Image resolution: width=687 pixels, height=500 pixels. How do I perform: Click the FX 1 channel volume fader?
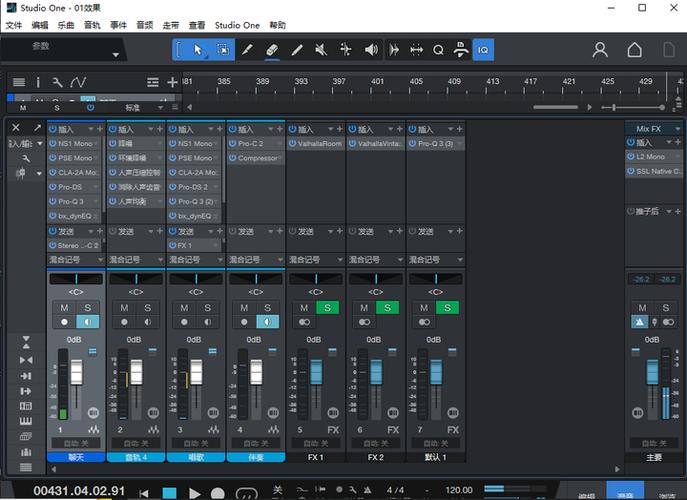point(316,372)
